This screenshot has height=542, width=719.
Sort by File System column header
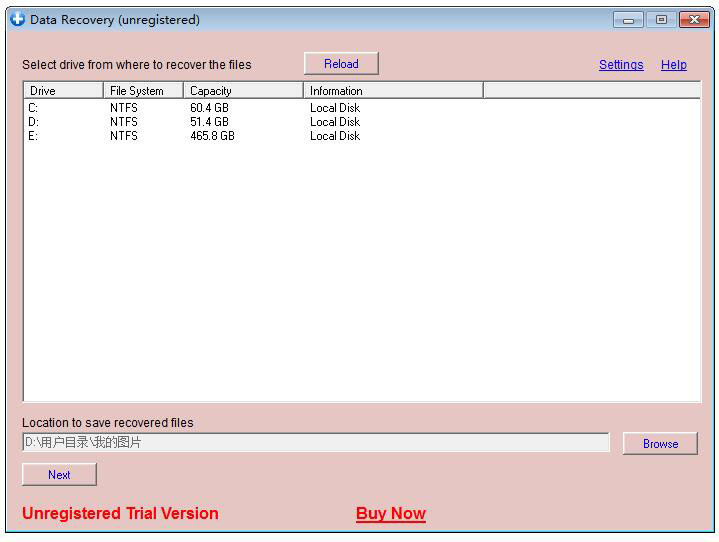click(x=142, y=91)
